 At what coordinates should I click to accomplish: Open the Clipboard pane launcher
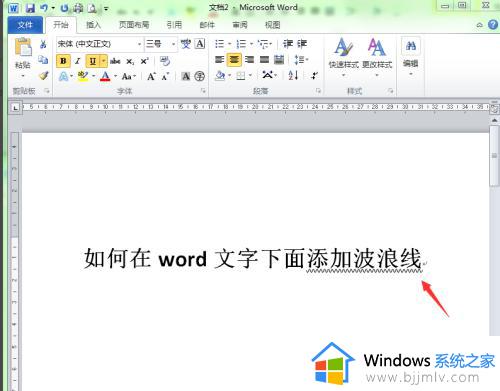(x=47, y=91)
